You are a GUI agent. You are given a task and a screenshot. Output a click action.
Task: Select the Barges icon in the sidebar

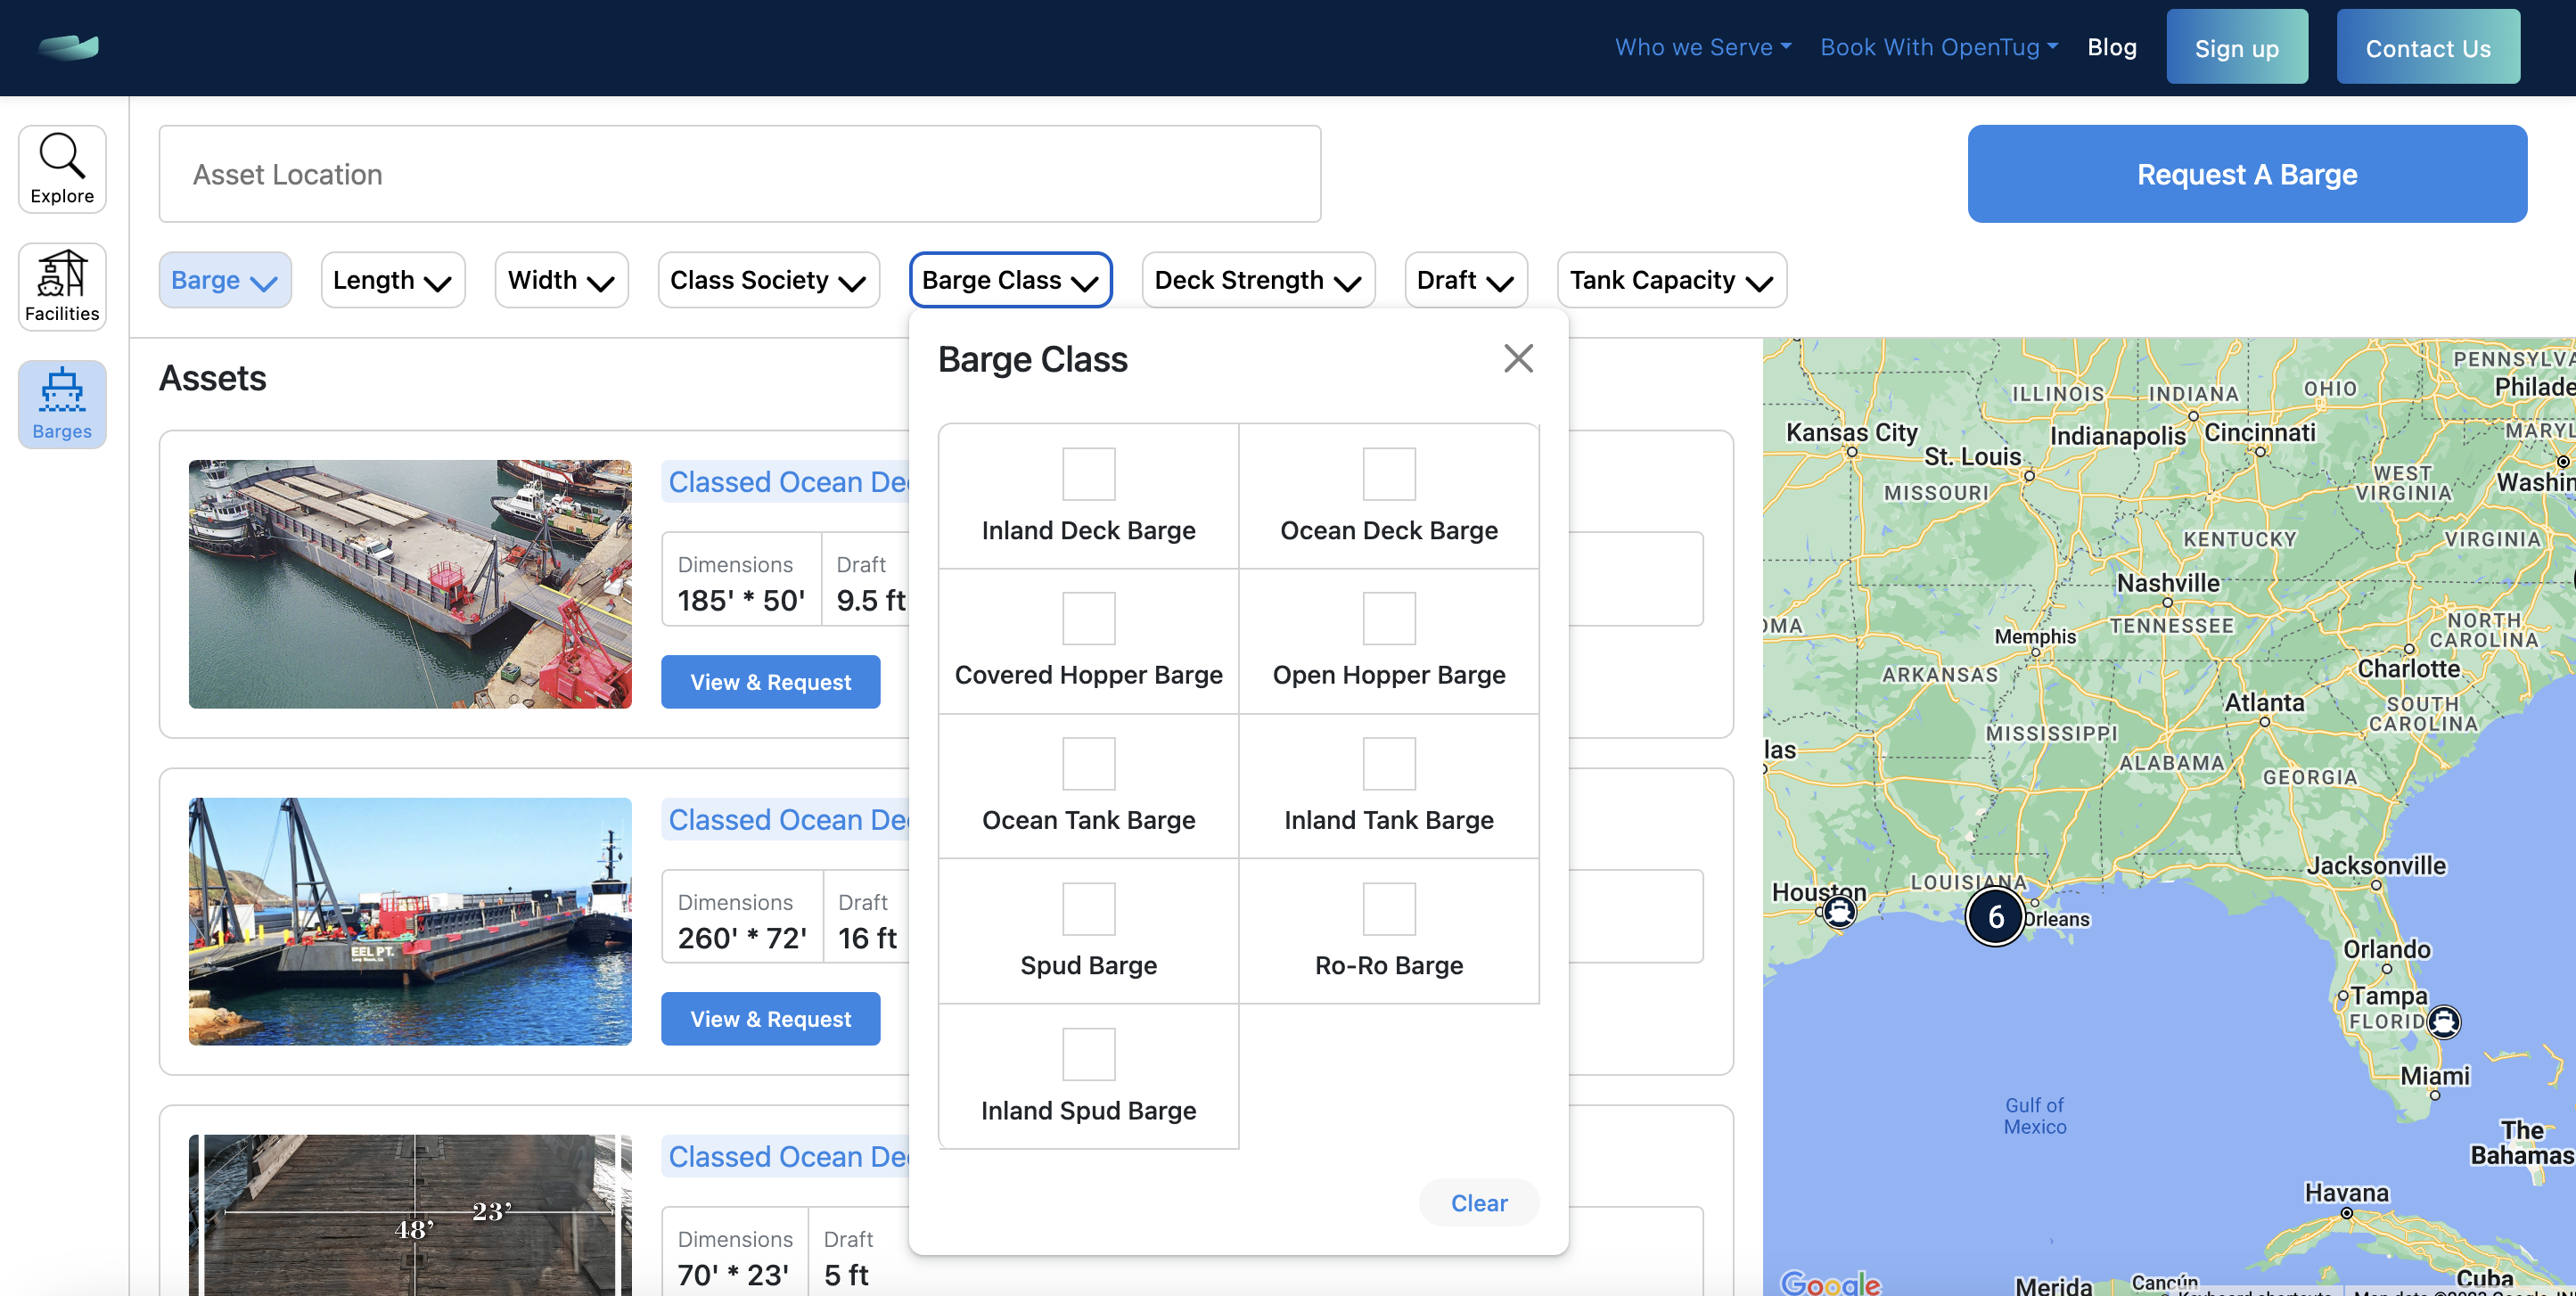click(x=61, y=403)
